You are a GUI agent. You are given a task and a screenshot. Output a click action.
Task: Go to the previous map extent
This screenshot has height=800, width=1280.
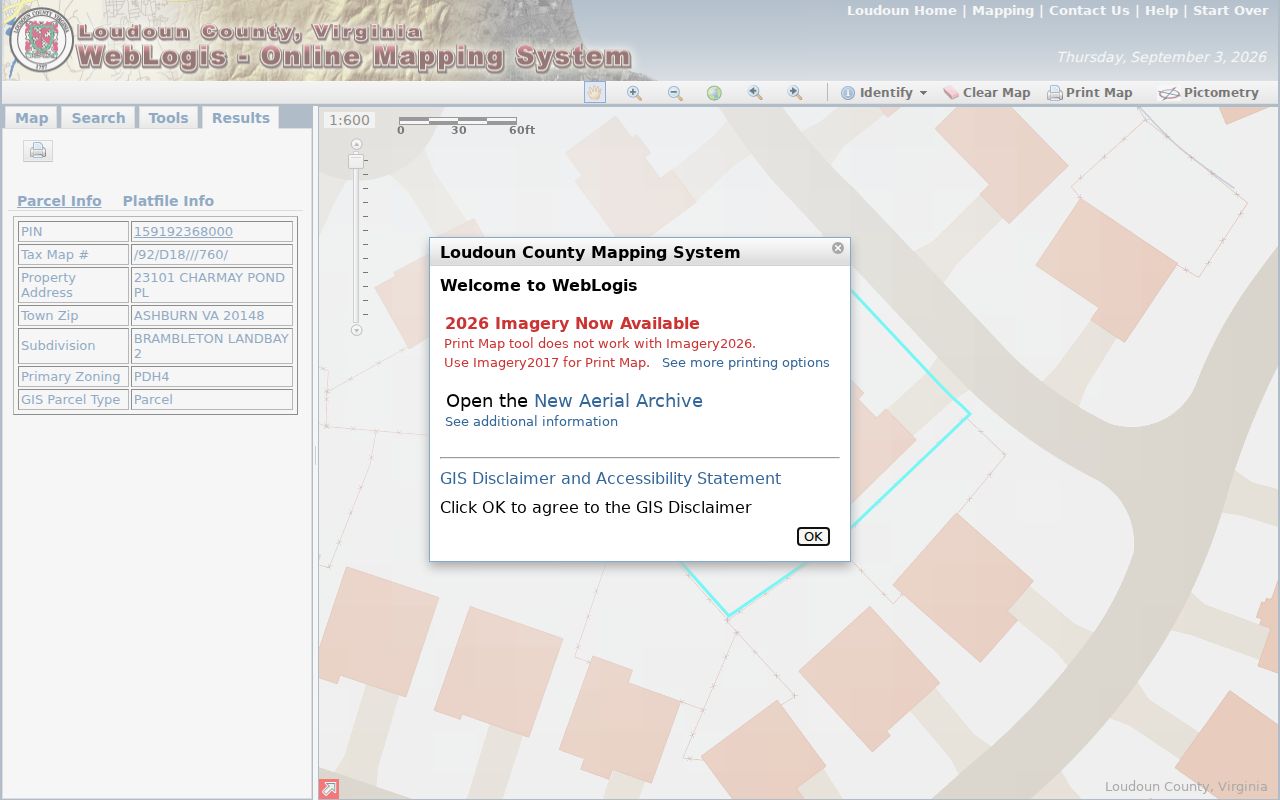coord(755,93)
